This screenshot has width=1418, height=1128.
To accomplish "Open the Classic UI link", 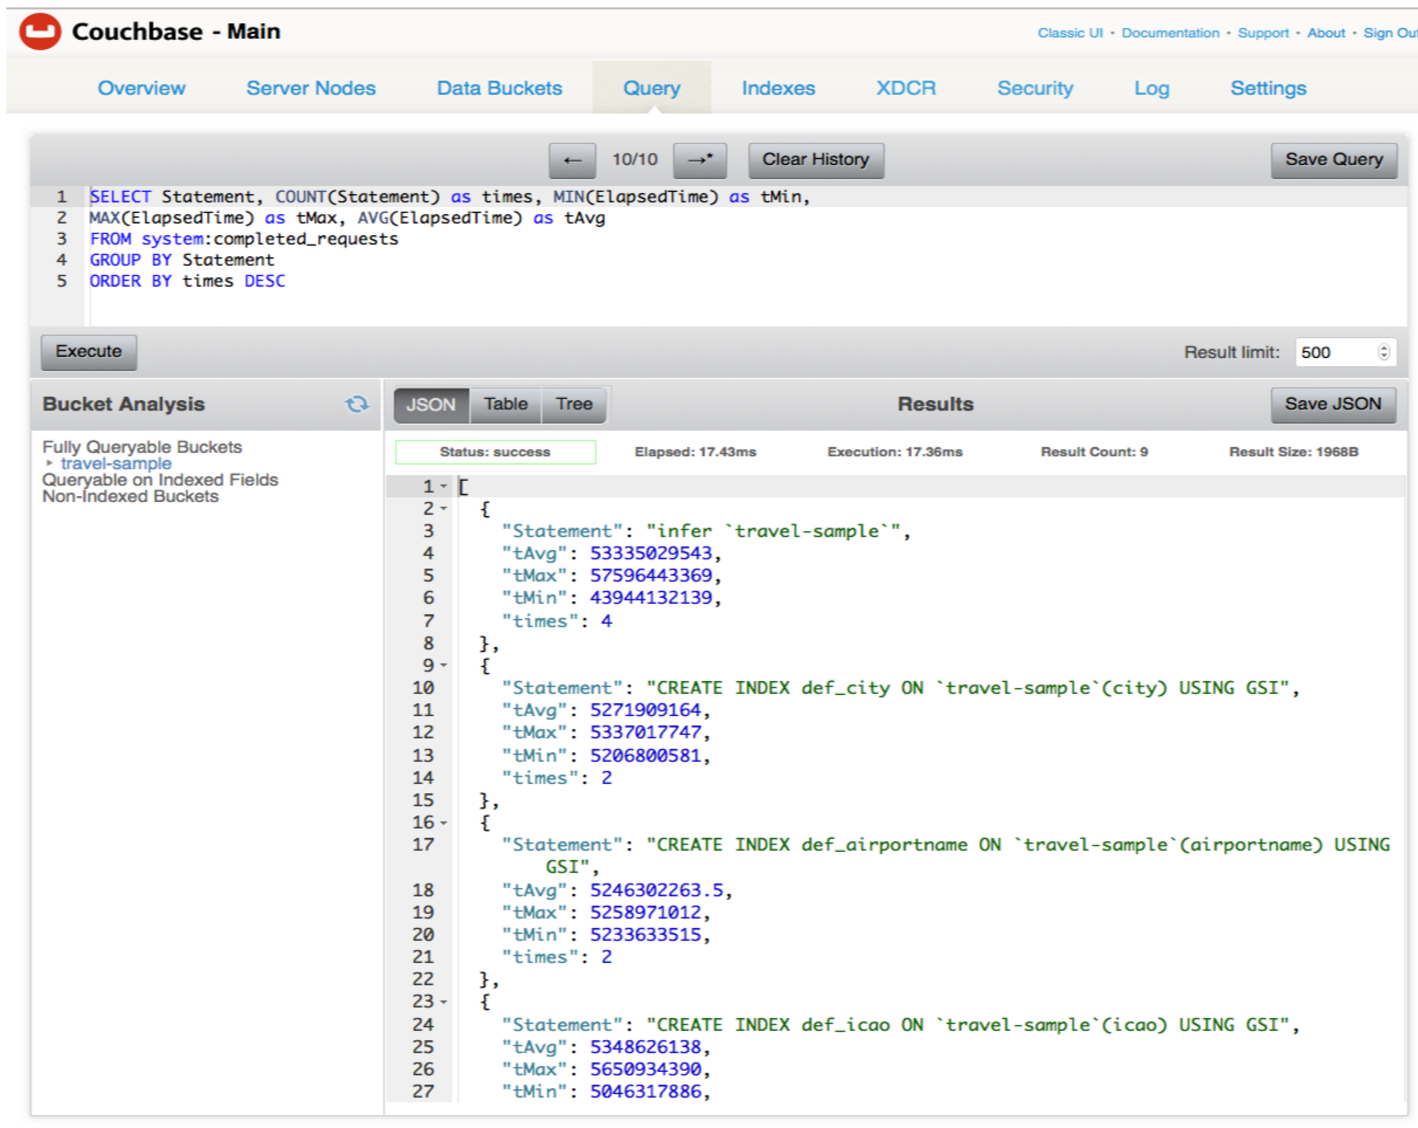I will point(1070,33).
